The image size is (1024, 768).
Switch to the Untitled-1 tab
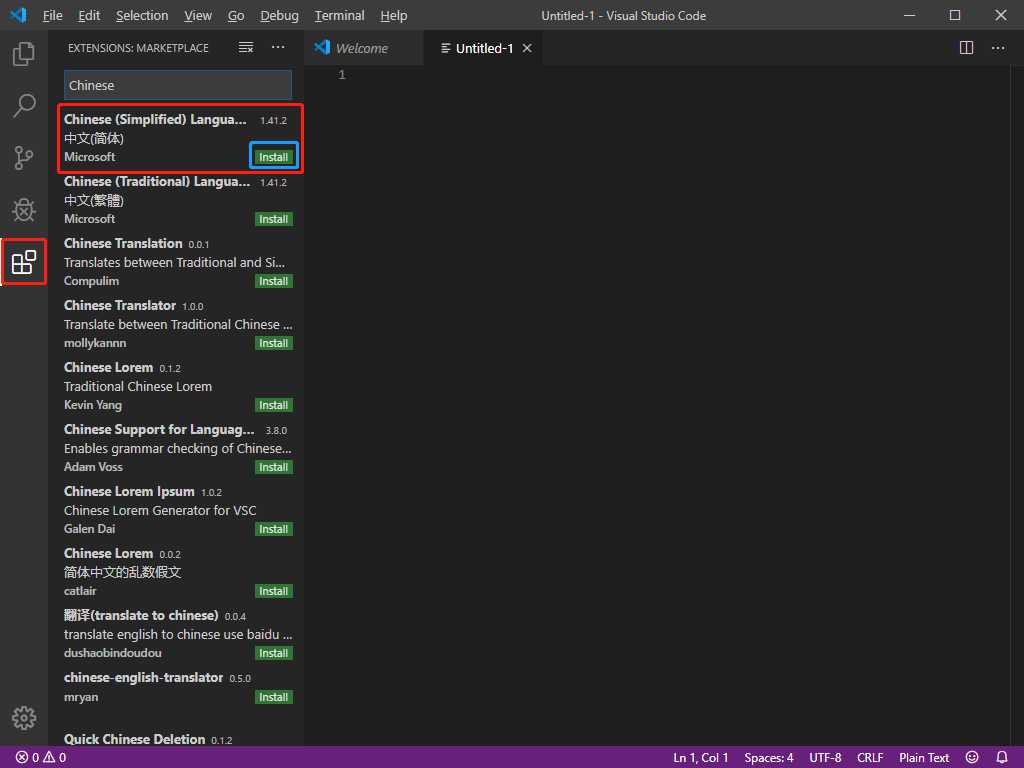(x=483, y=48)
